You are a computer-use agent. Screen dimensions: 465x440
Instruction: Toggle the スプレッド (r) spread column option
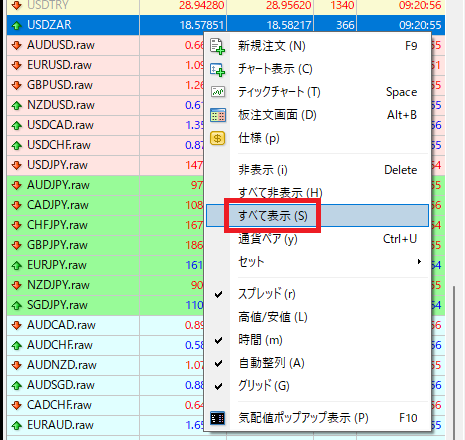(x=317, y=294)
